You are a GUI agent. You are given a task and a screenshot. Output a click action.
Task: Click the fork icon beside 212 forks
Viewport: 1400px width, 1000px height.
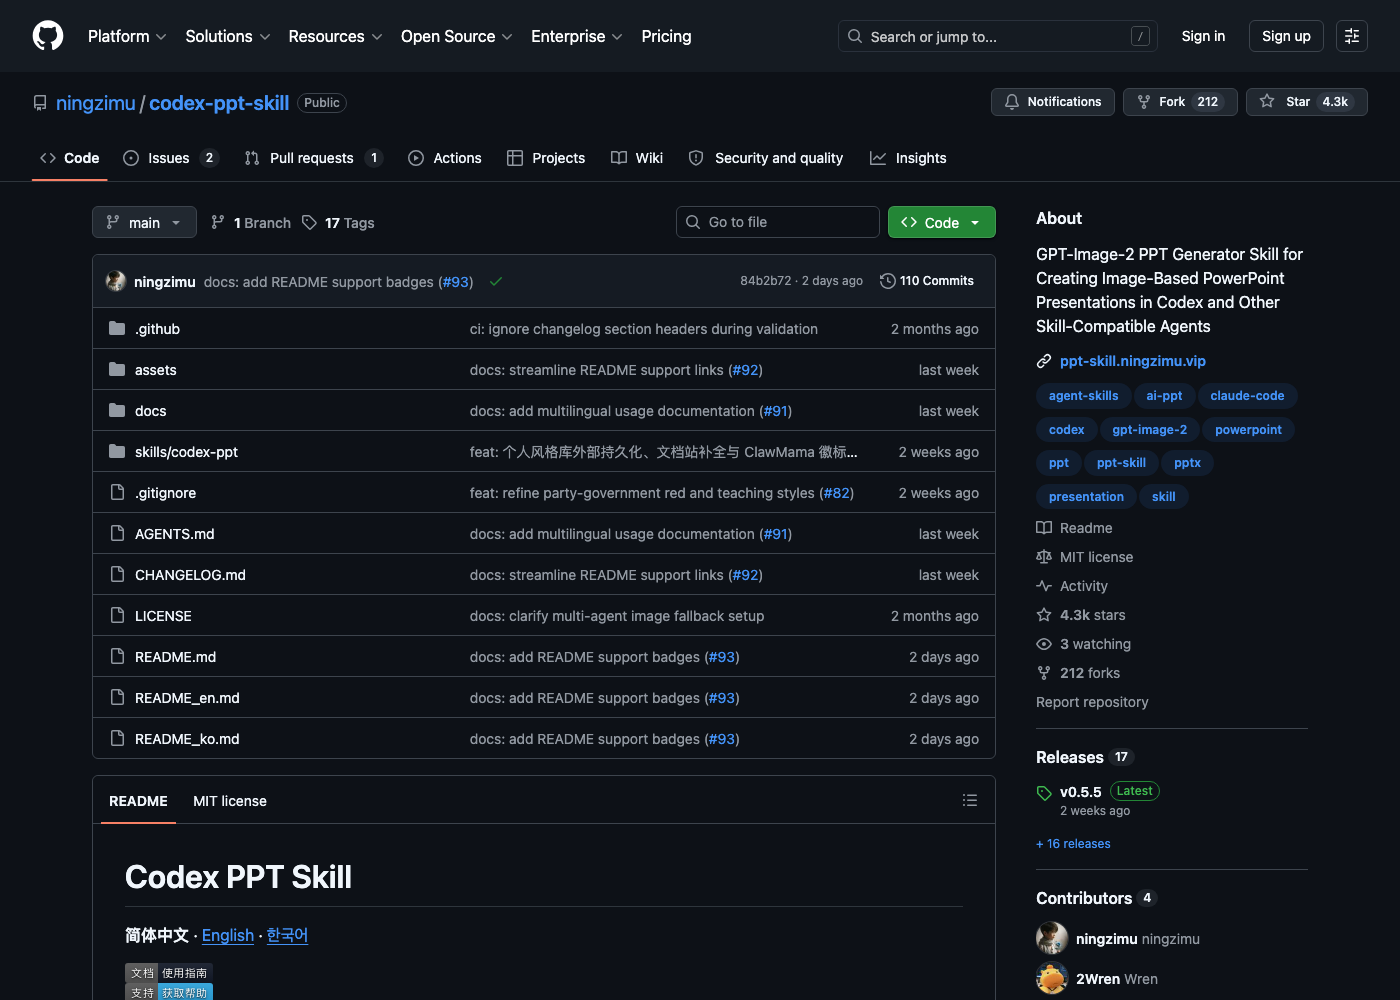click(1044, 673)
